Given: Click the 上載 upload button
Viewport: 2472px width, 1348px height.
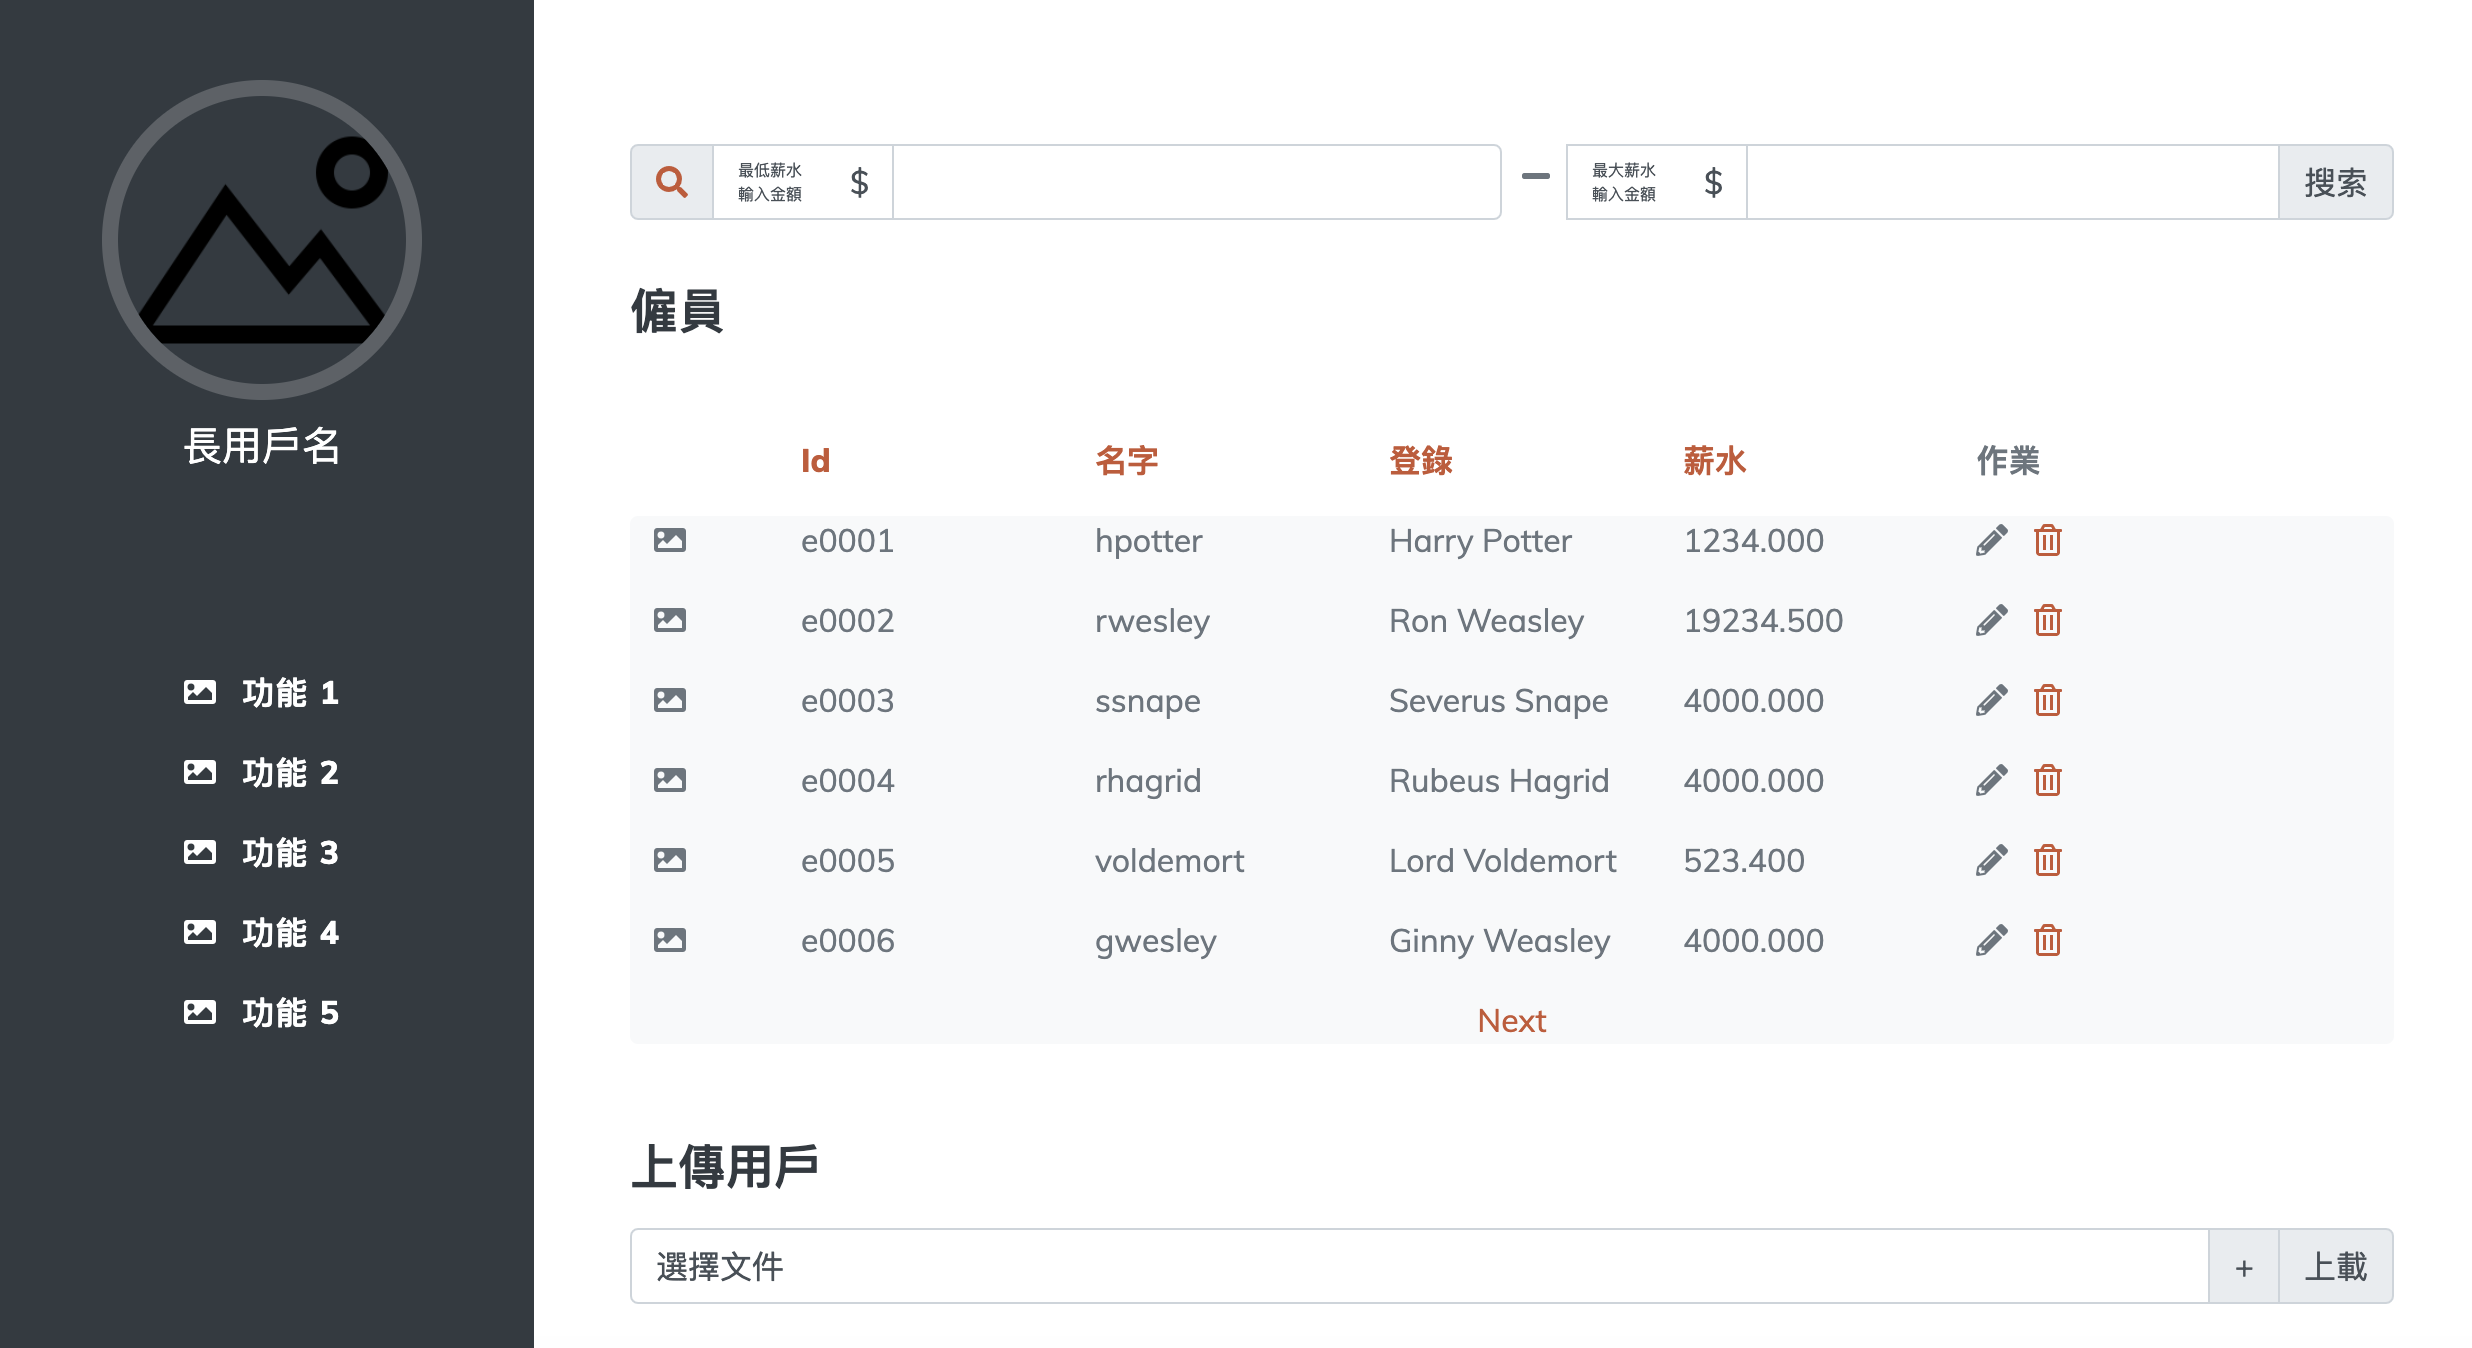Looking at the screenshot, I should coord(2335,1267).
